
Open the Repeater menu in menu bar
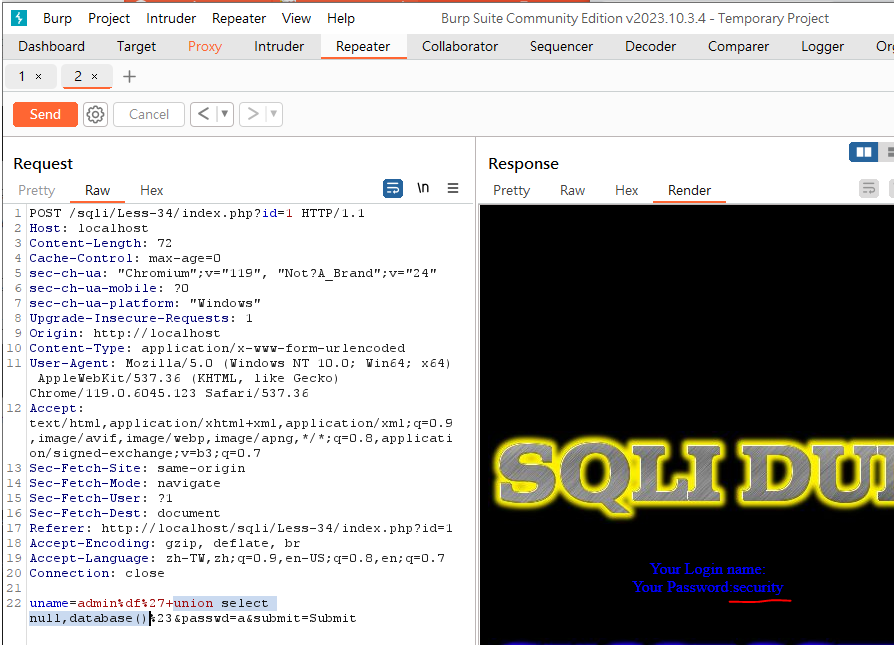239,18
